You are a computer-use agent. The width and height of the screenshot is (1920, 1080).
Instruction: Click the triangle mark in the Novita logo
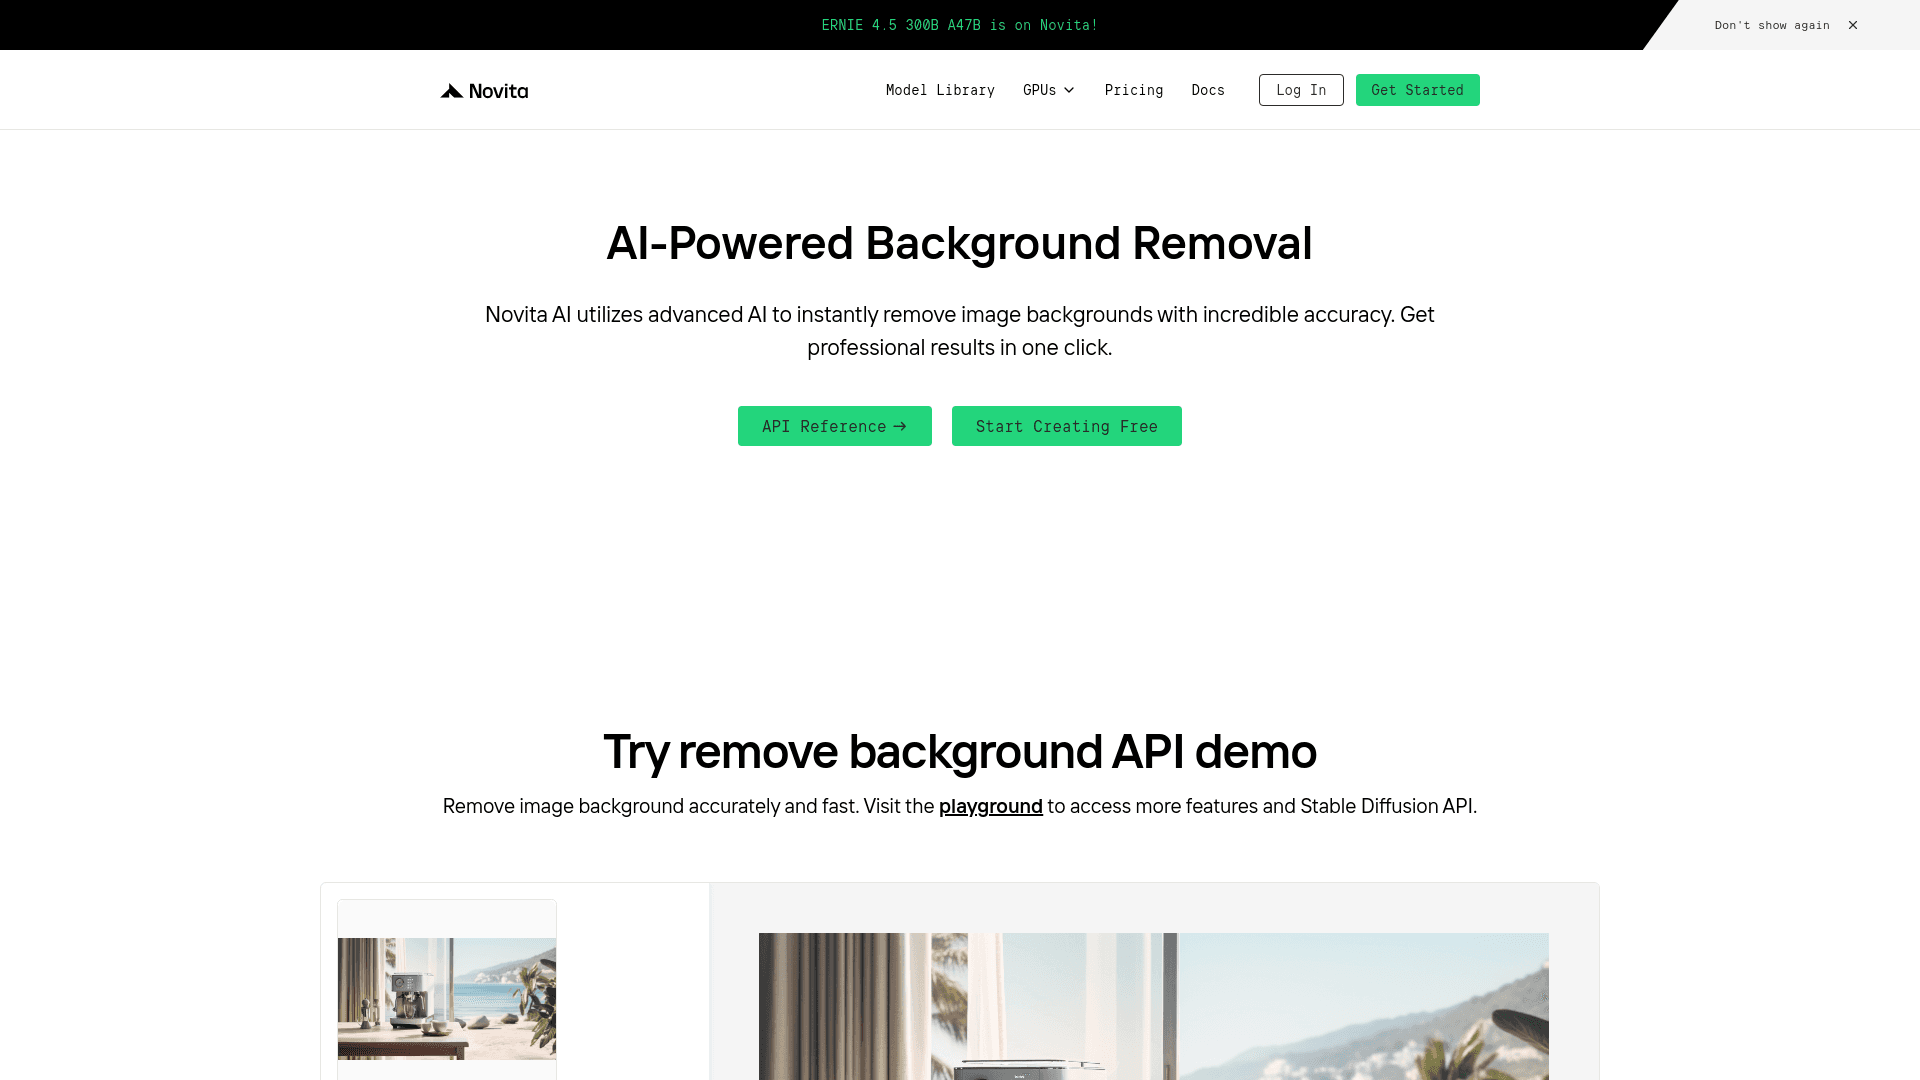pos(451,90)
